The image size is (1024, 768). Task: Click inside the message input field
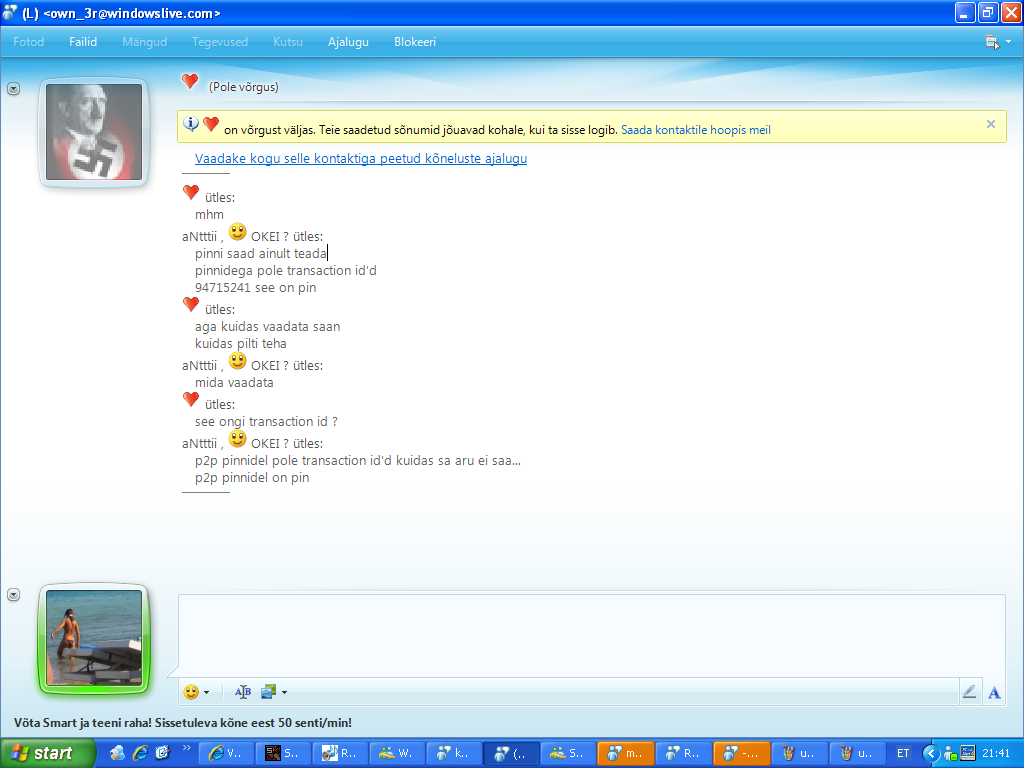tap(590, 635)
